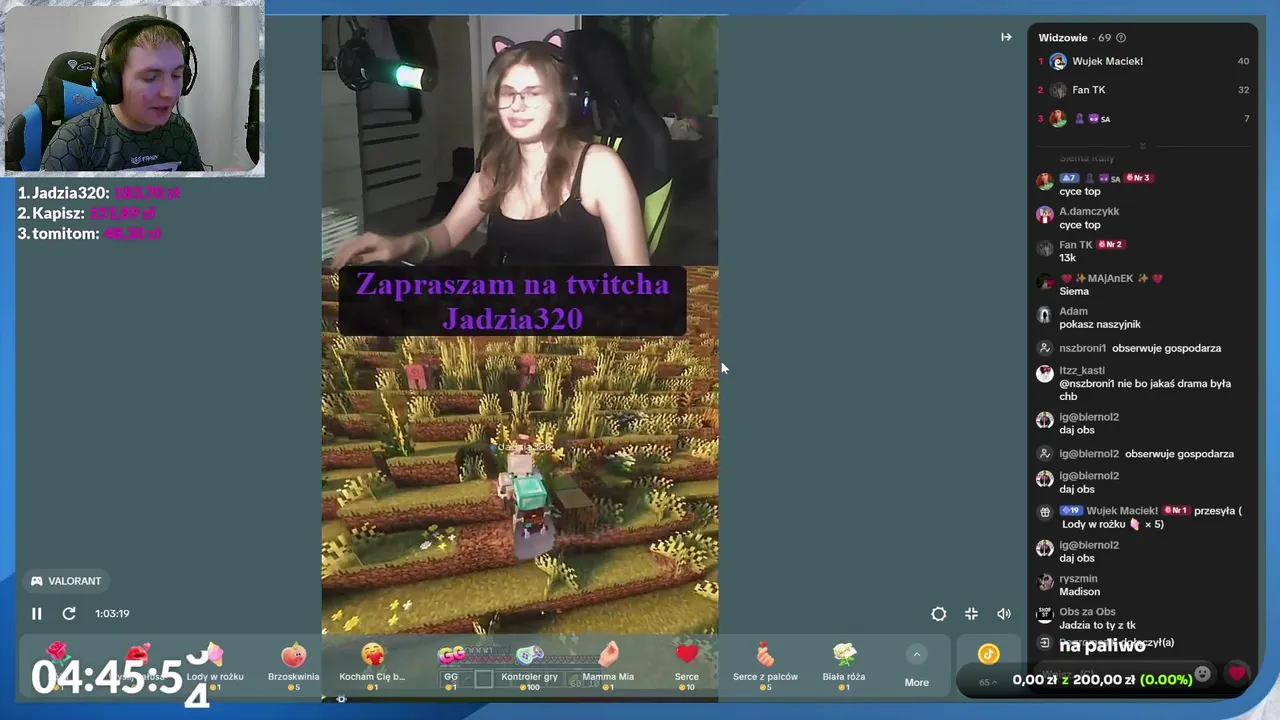The height and width of the screenshot is (720, 1280).
Task: Send Brzoskwinia peach gift
Action: click(293, 666)
